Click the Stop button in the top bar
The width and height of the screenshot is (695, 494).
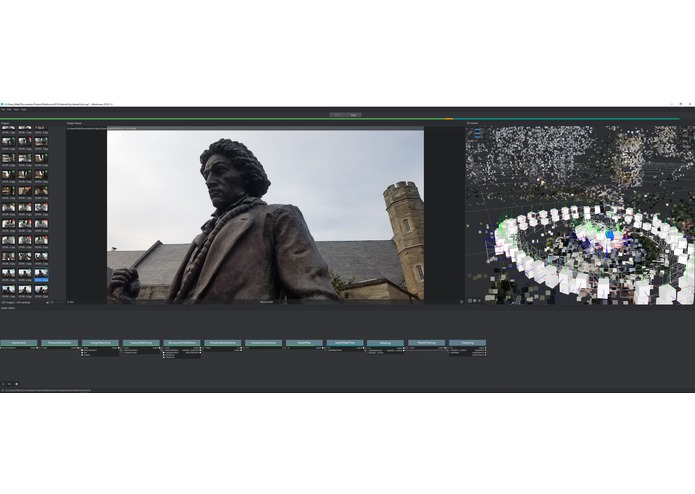tap(353, 115)
